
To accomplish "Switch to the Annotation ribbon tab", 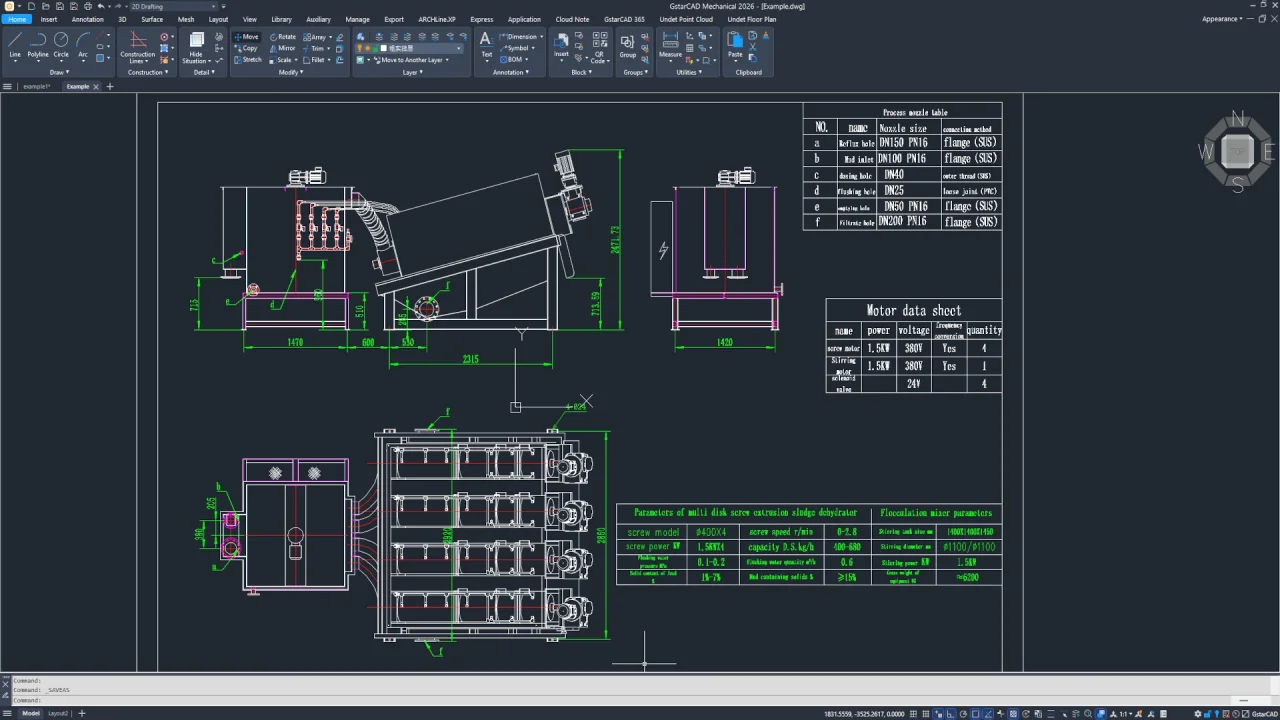I will point(88,19).
